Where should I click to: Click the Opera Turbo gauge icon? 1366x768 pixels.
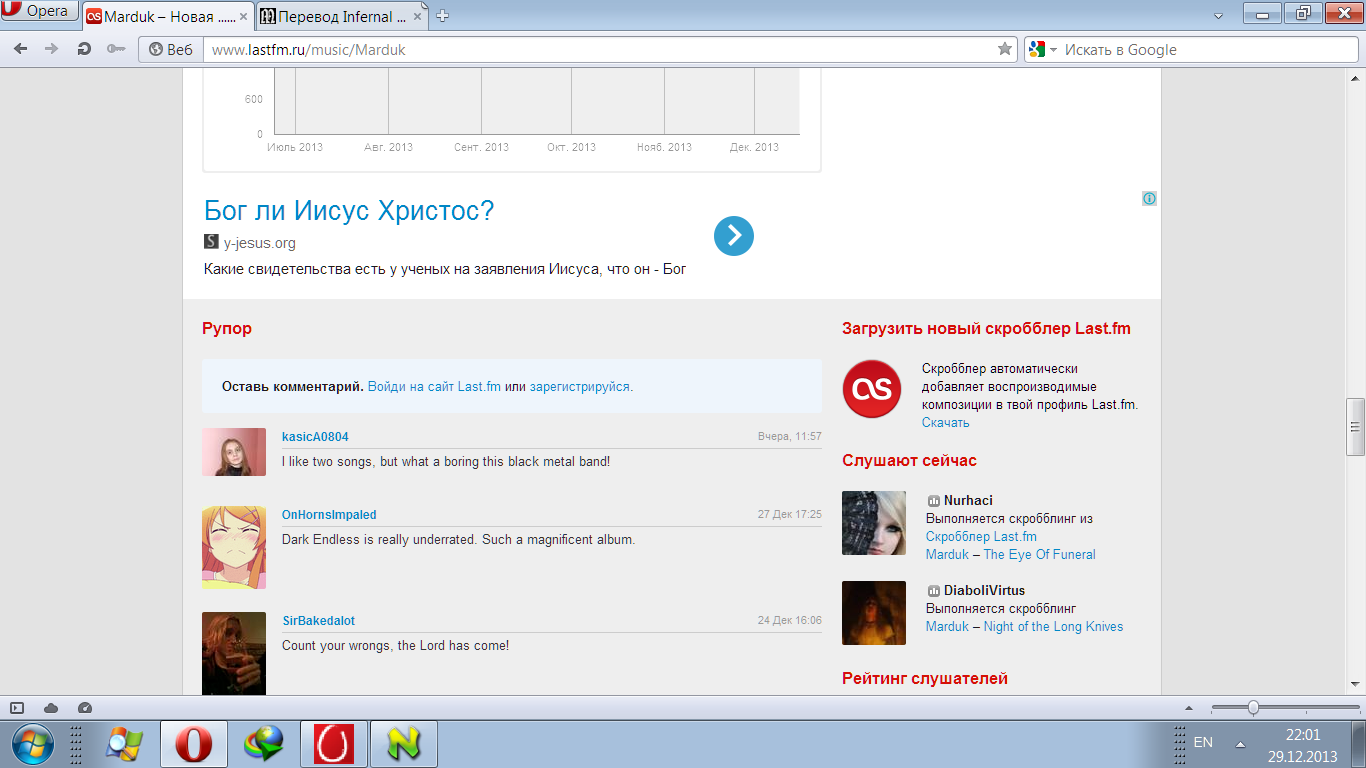(x=84, y=708)
